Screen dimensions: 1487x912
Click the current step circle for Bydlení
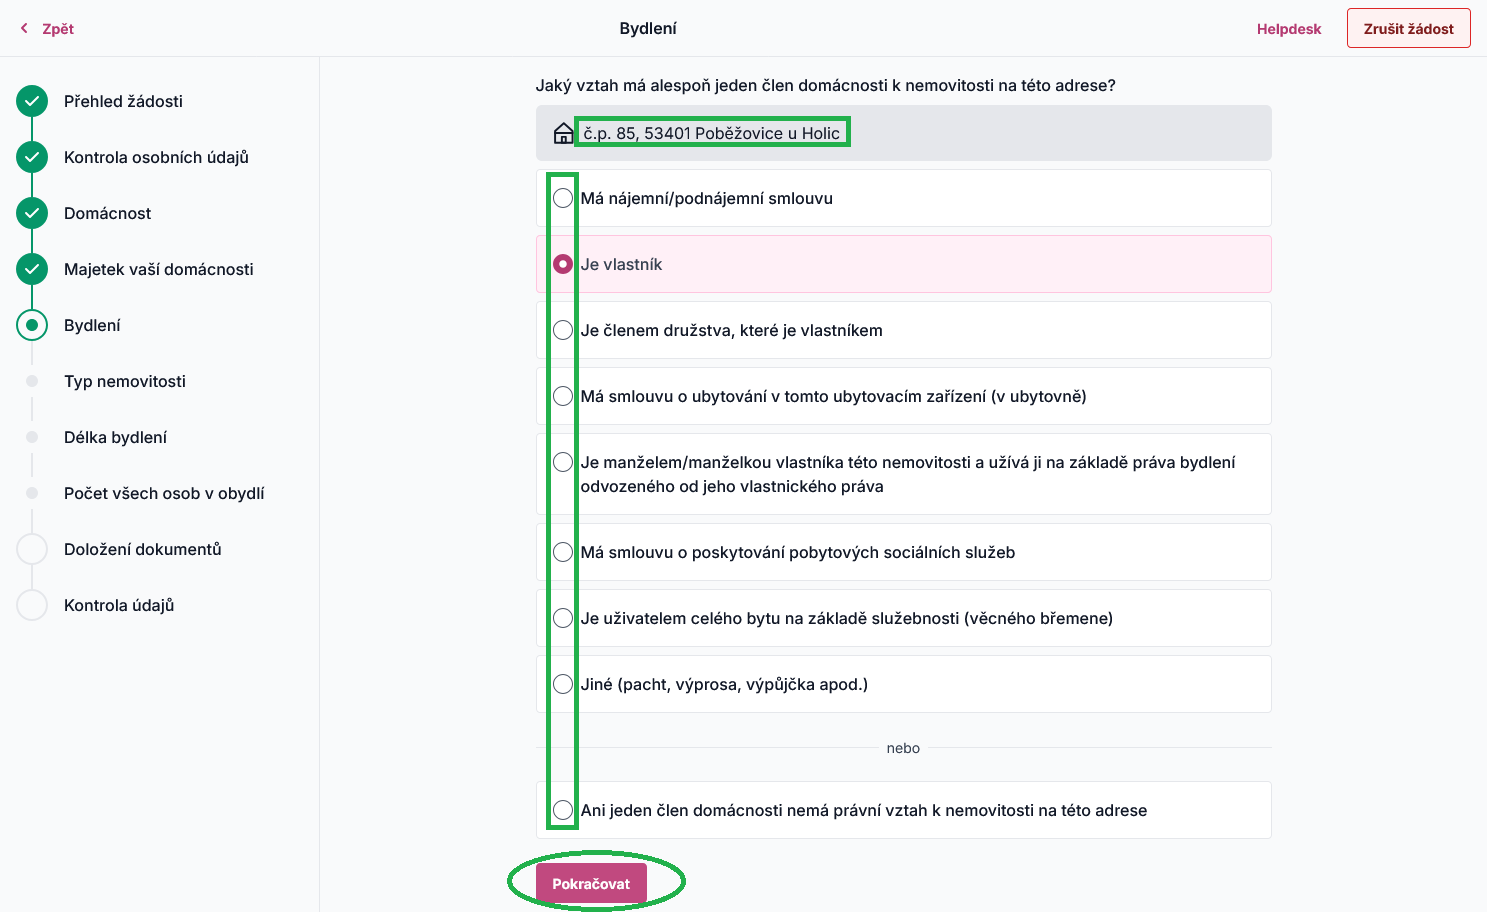click(x=32, y=325)
